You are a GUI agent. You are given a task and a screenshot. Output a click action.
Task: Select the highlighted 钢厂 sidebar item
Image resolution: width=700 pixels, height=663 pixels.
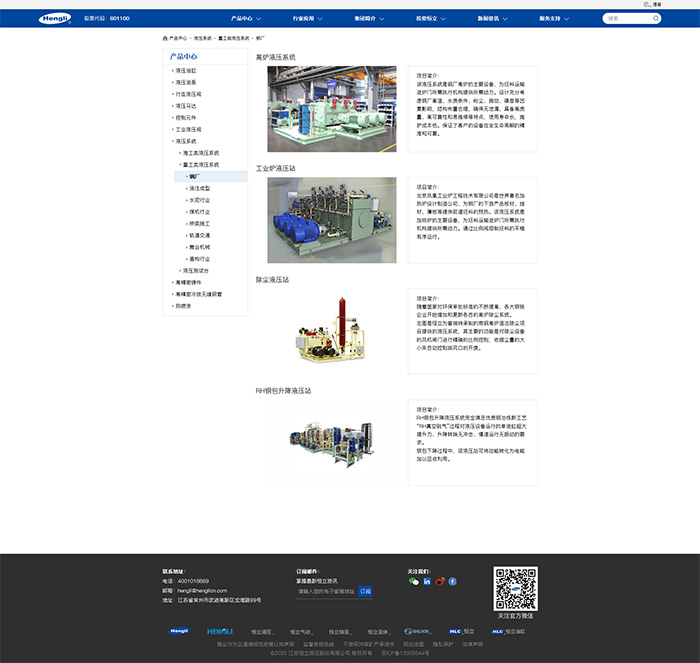tap(211, 176)
